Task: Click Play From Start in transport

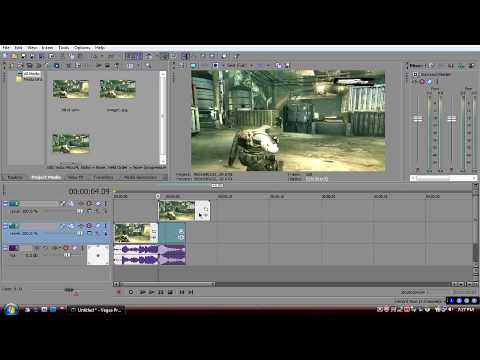Action: tap(142, 292)
